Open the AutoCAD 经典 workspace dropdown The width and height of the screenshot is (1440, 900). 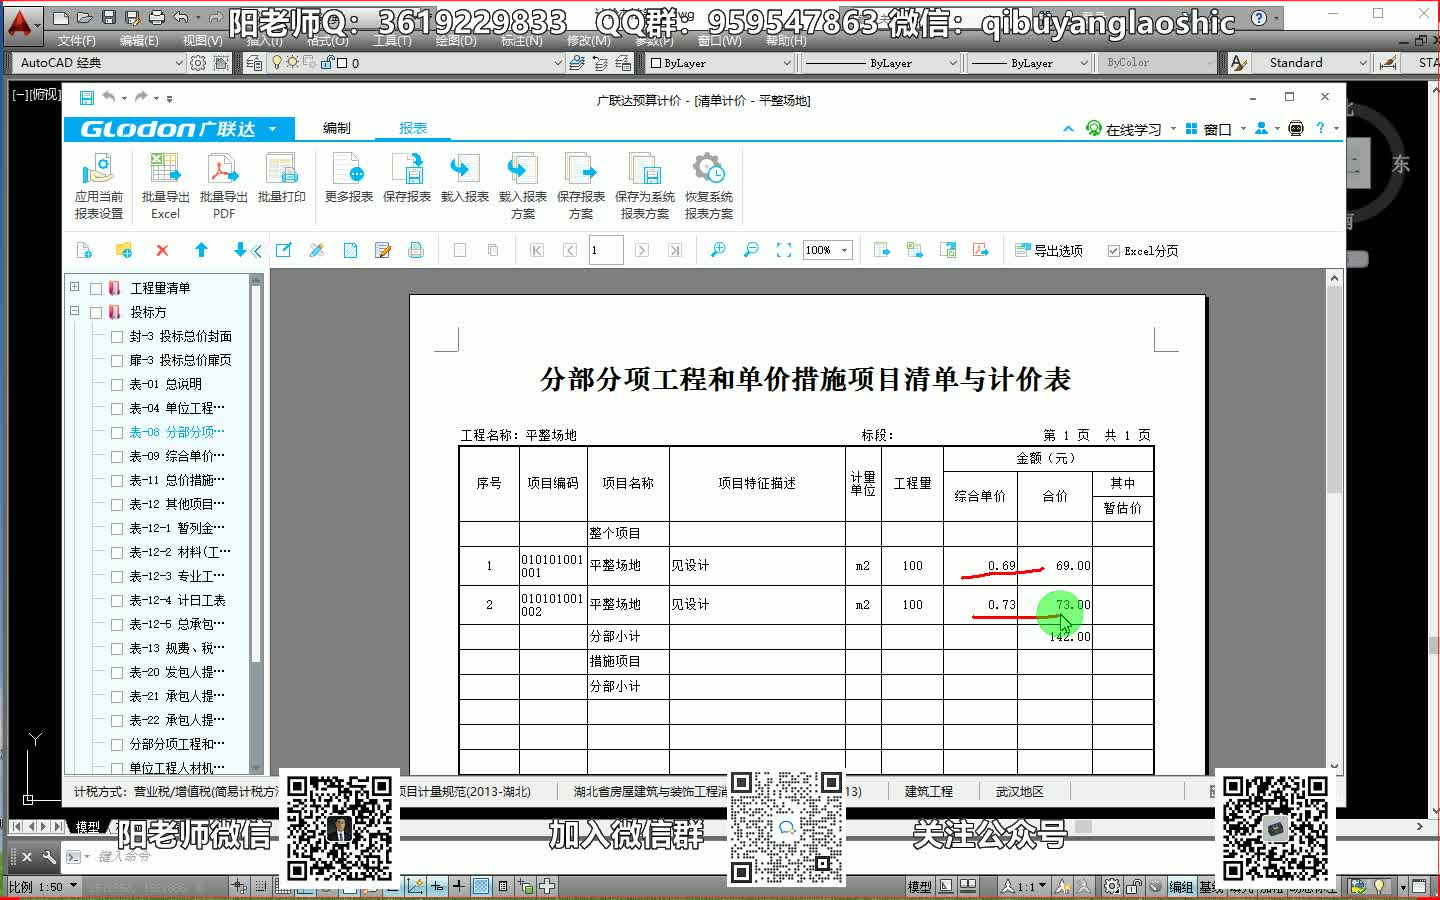(x=180, y=63)
